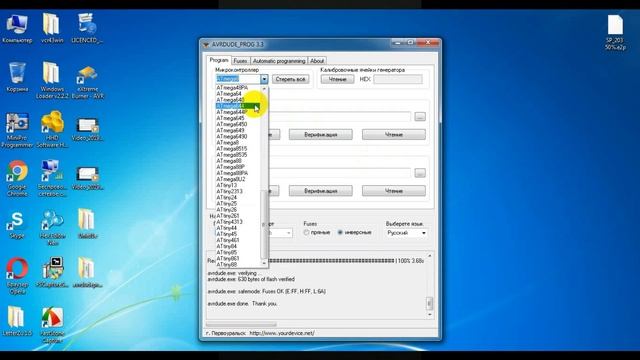Choose ATmega88P from the list
640x360 pixels.
pos(238,167)
